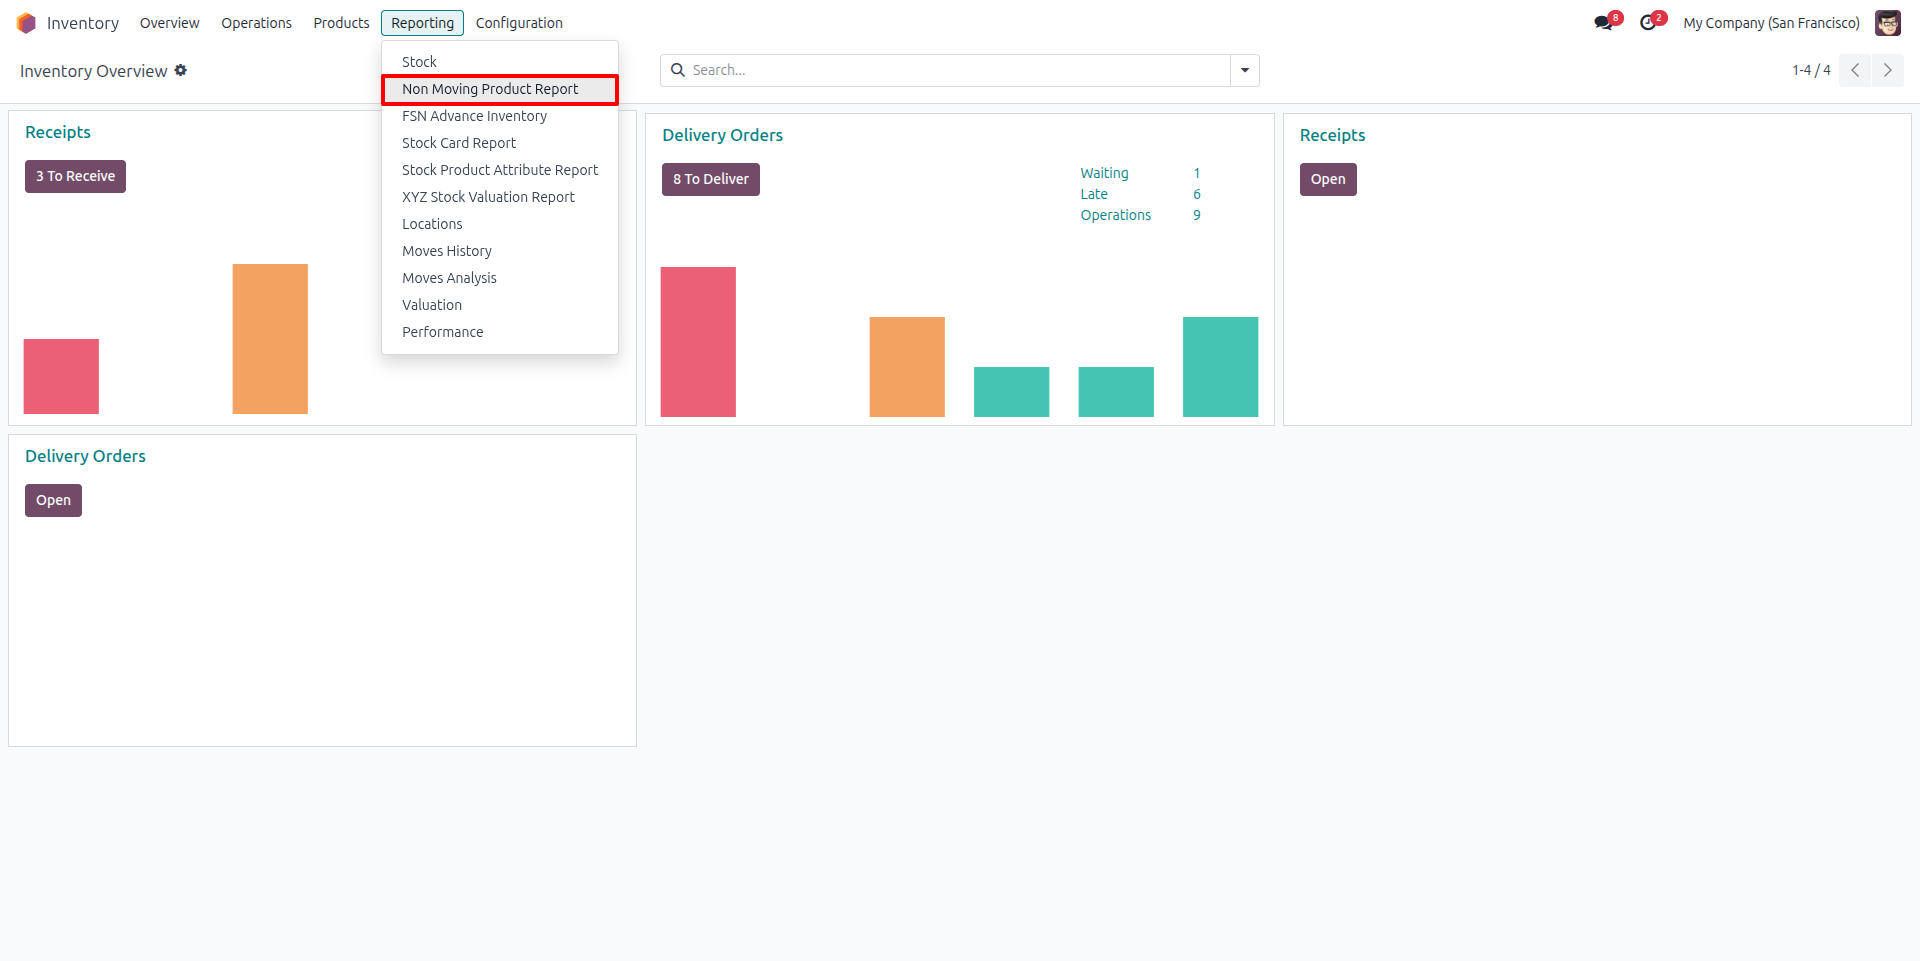Open the Operations count link in Delivery Orders
Viewport: 1920px width, 961px height.
(1115, 215)
